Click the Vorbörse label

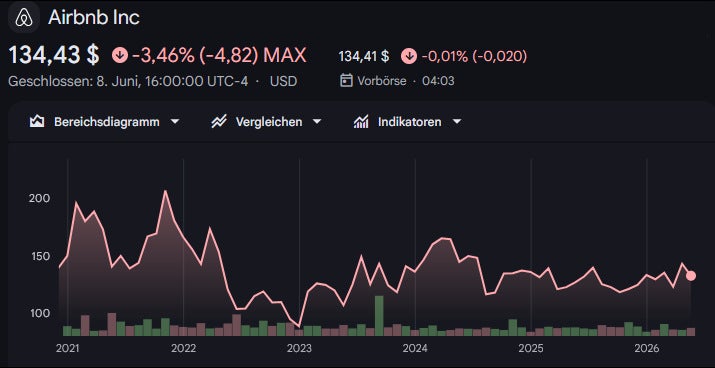382,81
